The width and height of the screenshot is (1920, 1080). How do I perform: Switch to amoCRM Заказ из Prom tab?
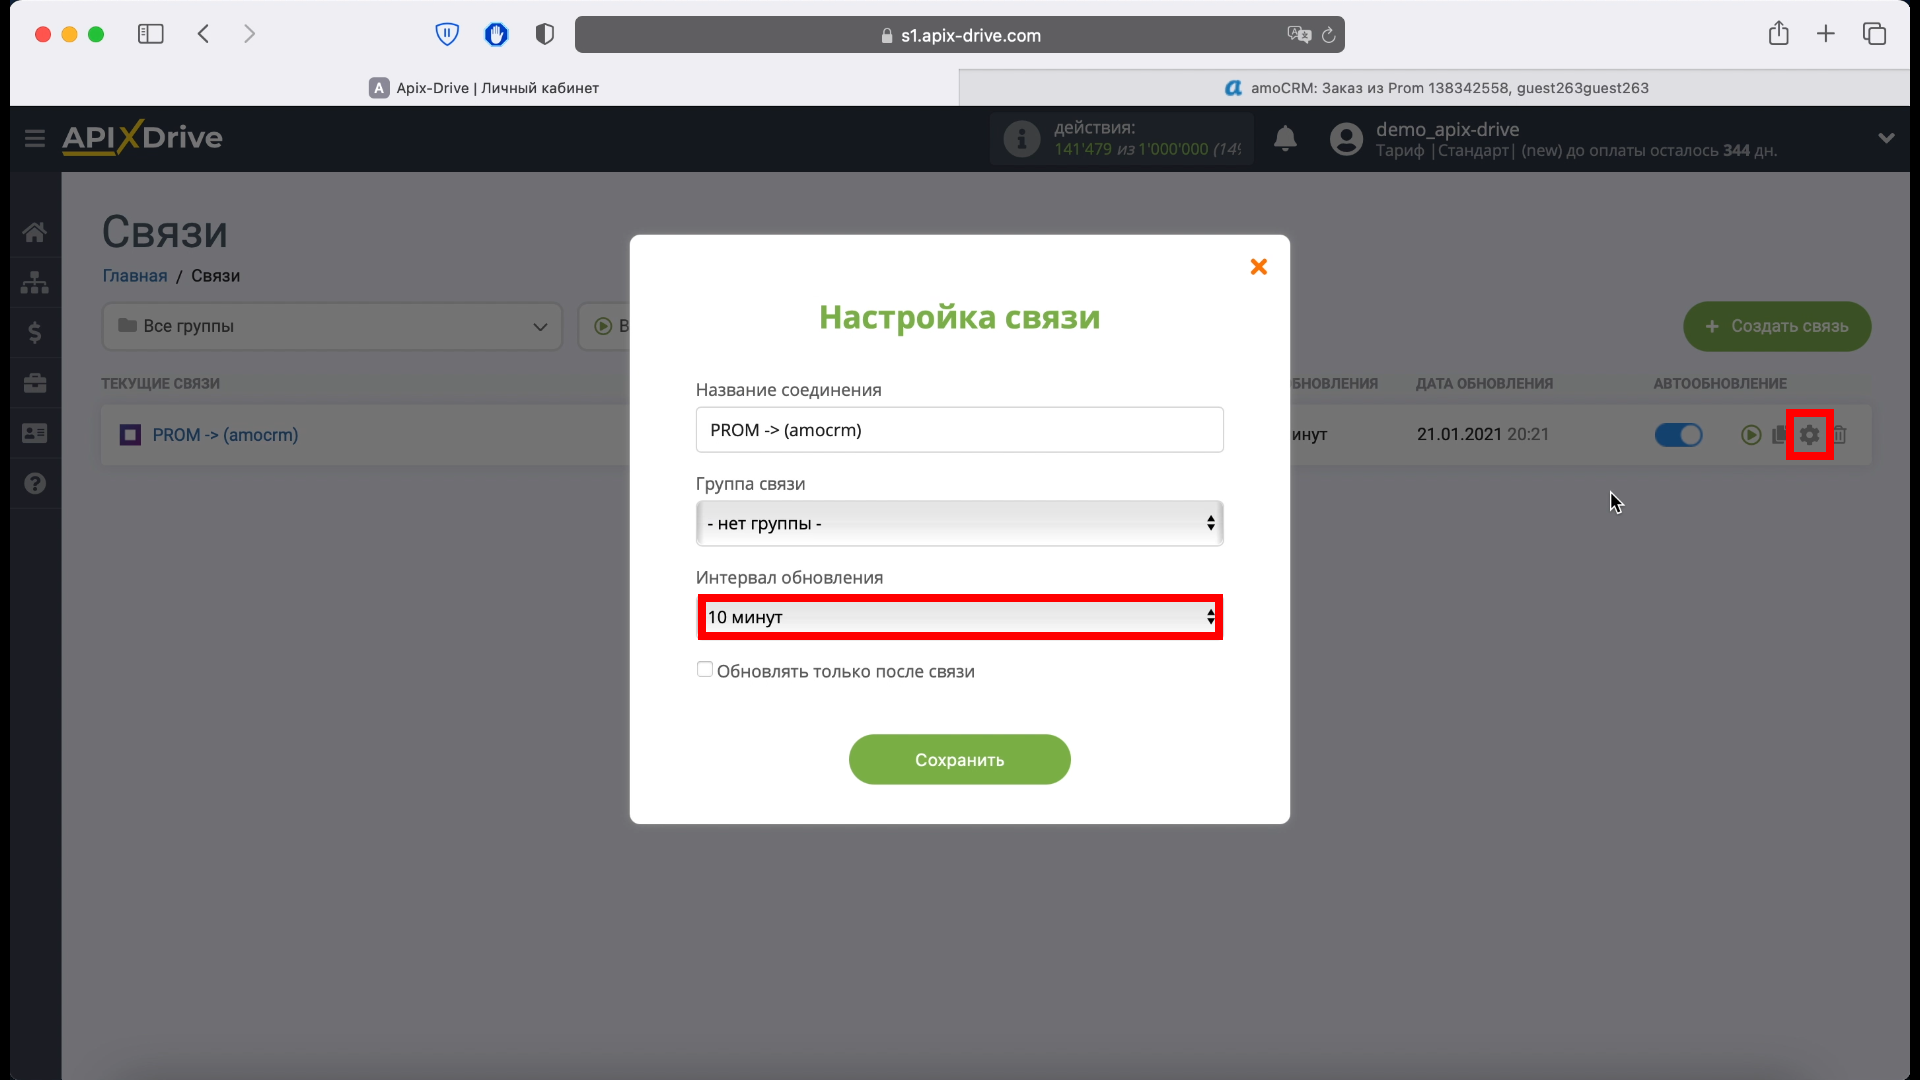[1435, 88]
